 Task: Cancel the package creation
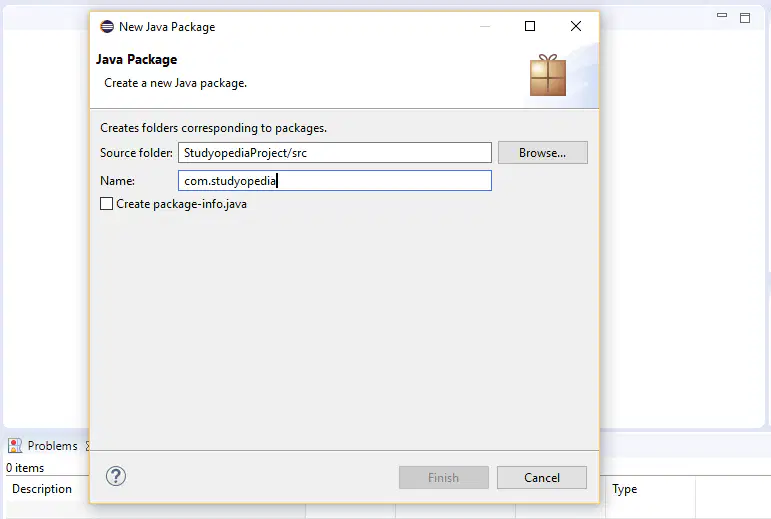[x=541, y=478]
